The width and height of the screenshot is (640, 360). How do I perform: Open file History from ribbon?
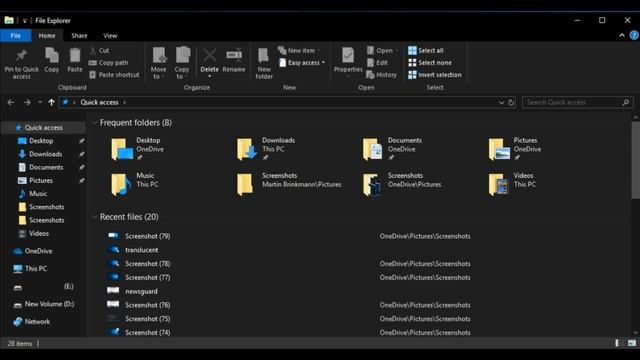tap(382, 75)
